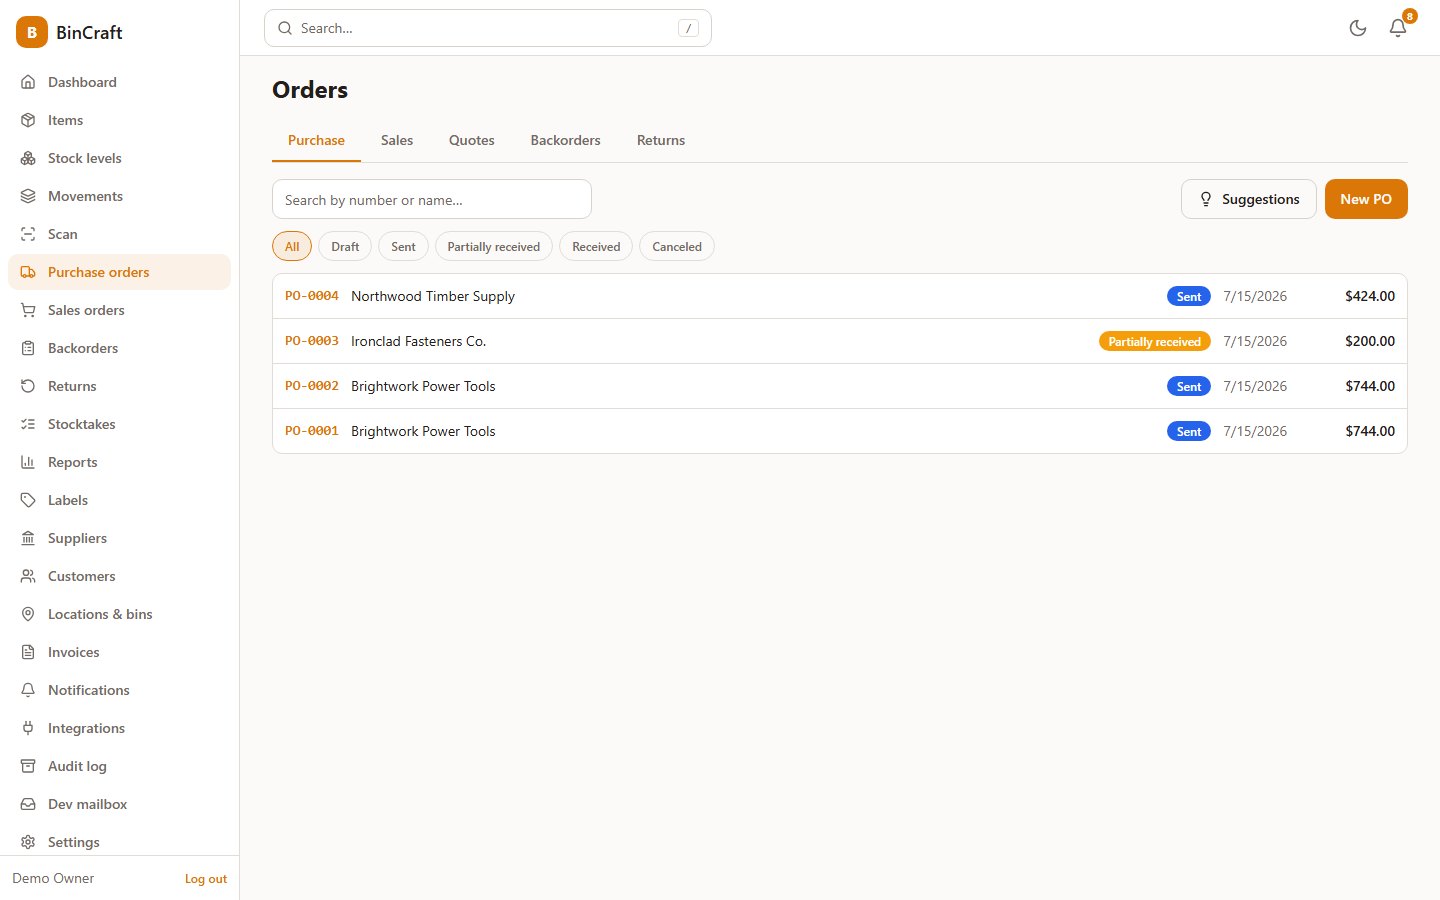This screenshot has width=1440, height=900.
Task: Click the BinCraft logo icon
Action: (x=32, y=32)
